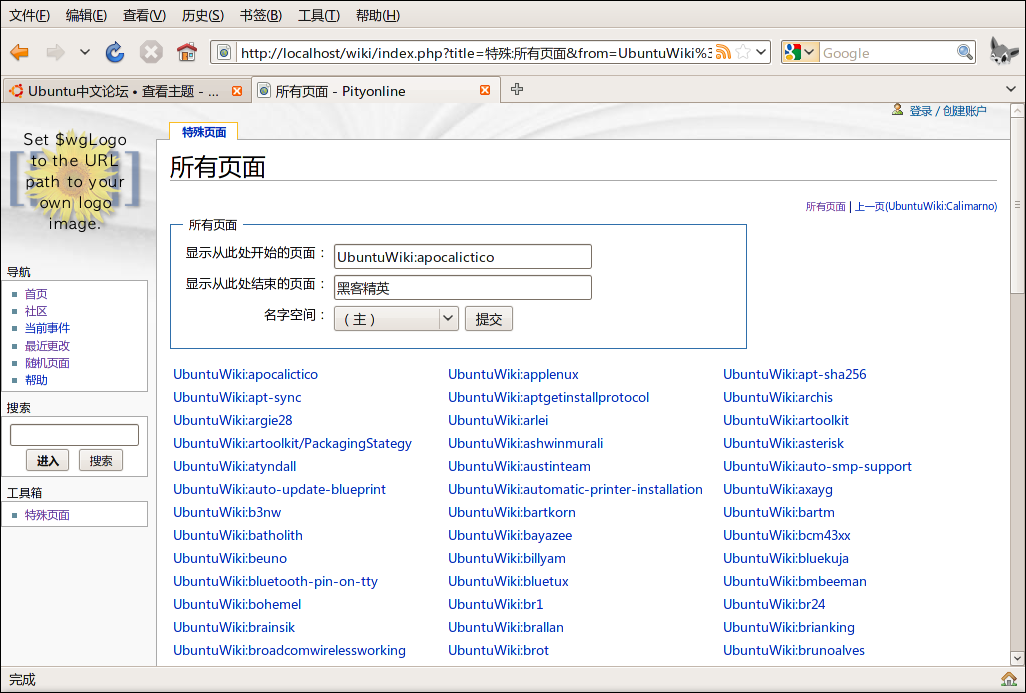Focus the sidebar wiki search box
This screenshot has width=1026, height=693.
tap(75, 435)
